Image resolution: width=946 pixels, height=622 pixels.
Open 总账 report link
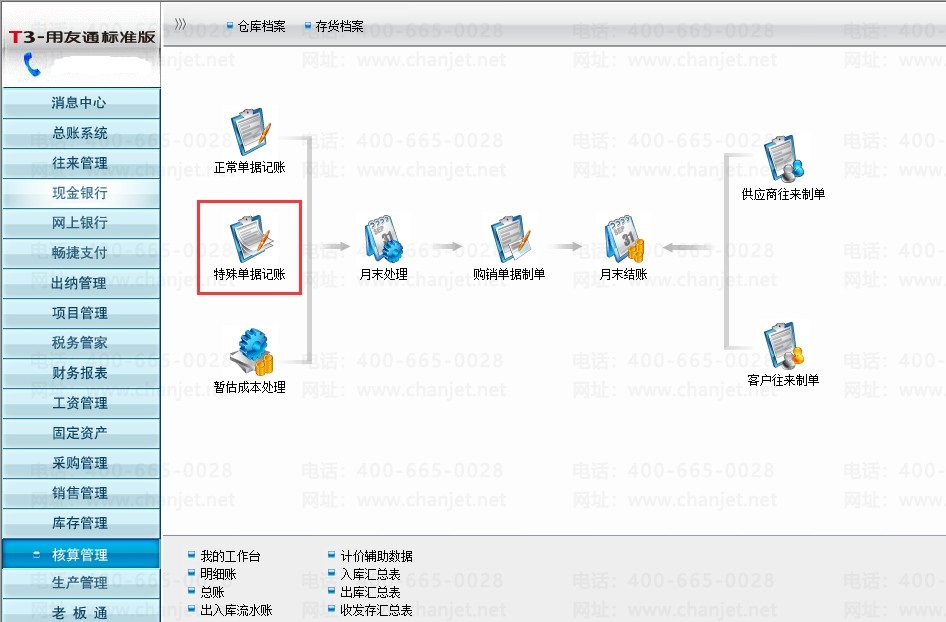coord(212,592)
